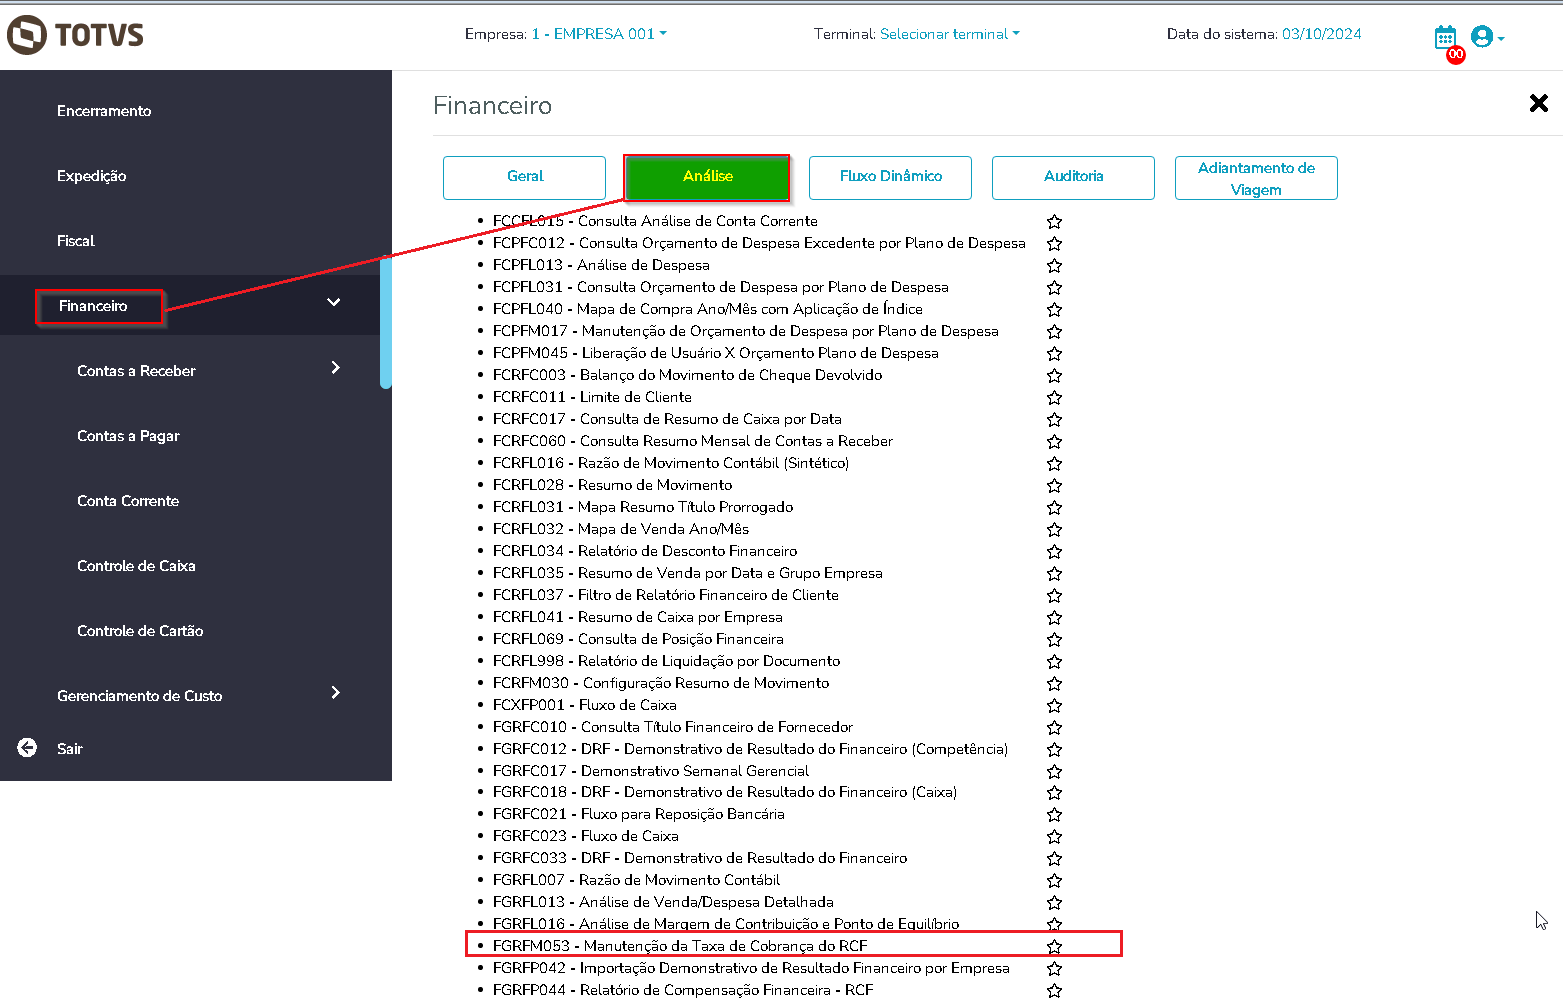The image size is (1563, 1007).
Task: Star FGRFP042 Importação Demonstrativo de Resultado
Action: tap(1054, 969)
